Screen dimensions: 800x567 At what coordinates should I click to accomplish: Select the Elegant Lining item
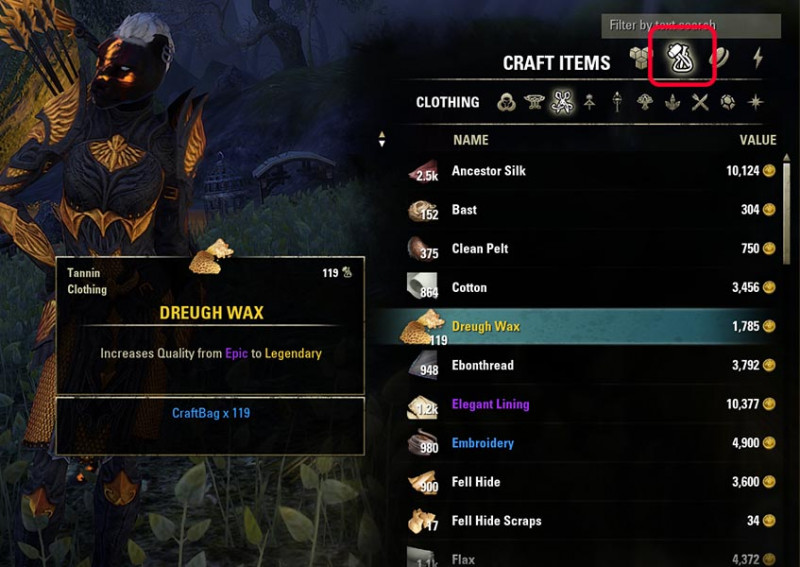tap(490, 404)
